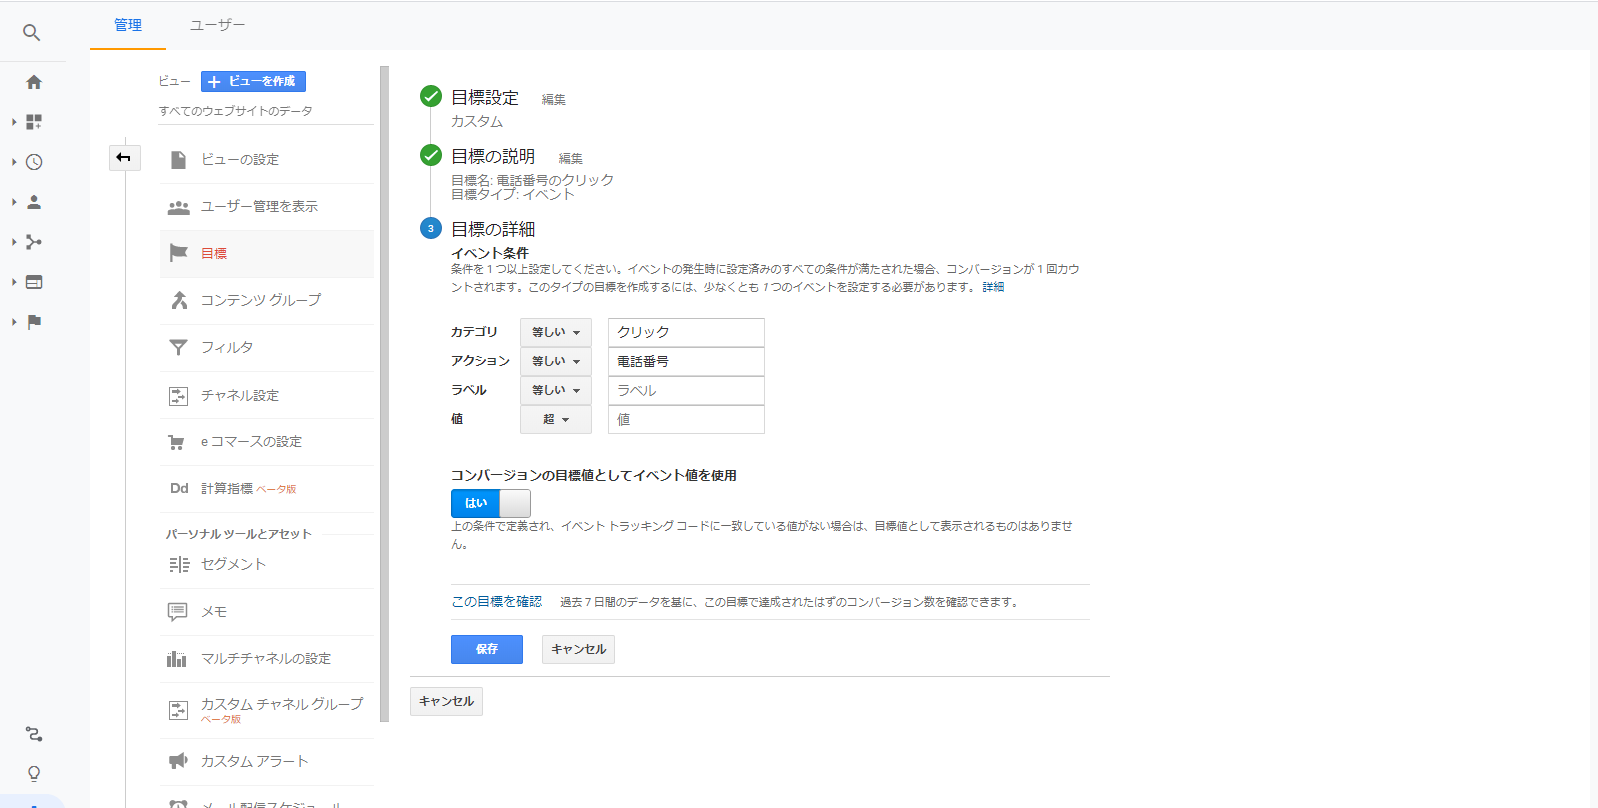Click the Attribution path icon

[x=34, y=734]
